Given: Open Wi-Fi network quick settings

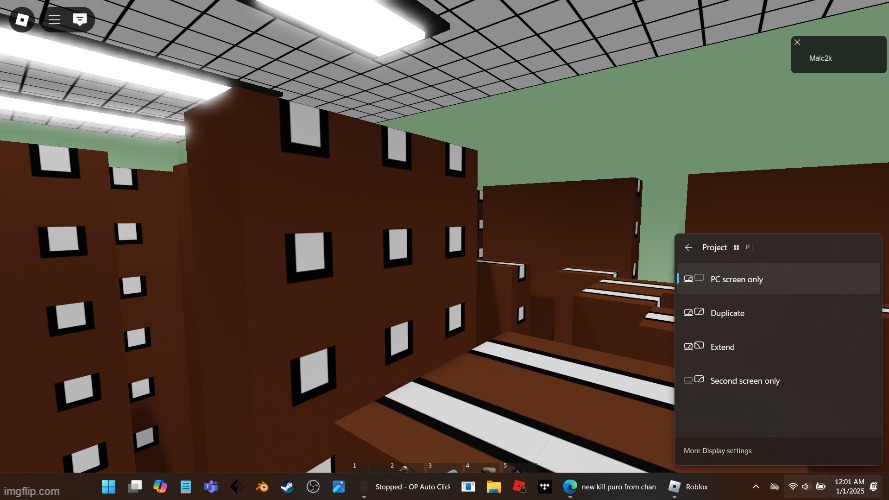Looking at the screenshot, I should click(793, 486).
